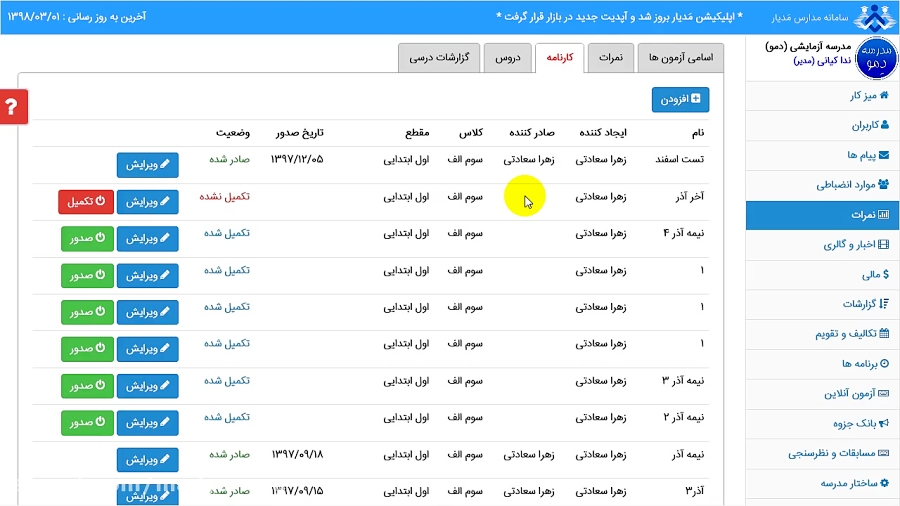Click the user name ندا کیانی (مدیر)

click(x=822, y=60)
